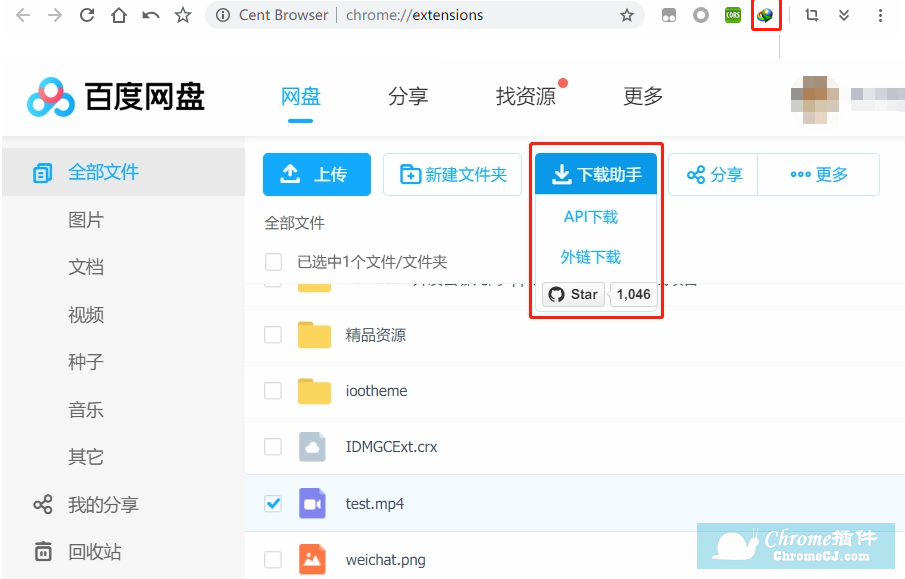Toggle the select-all checkbox in file header

(273, 262)
